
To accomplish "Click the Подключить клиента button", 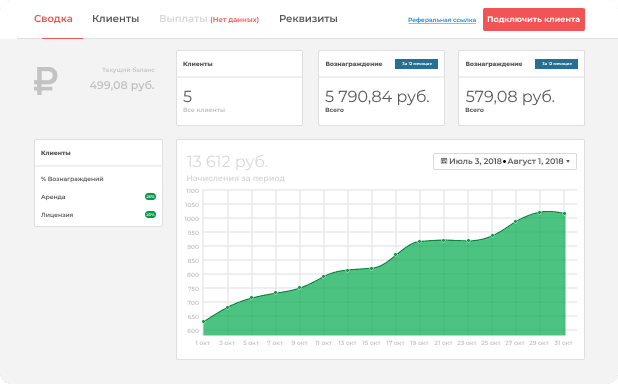I will (534, 19).
